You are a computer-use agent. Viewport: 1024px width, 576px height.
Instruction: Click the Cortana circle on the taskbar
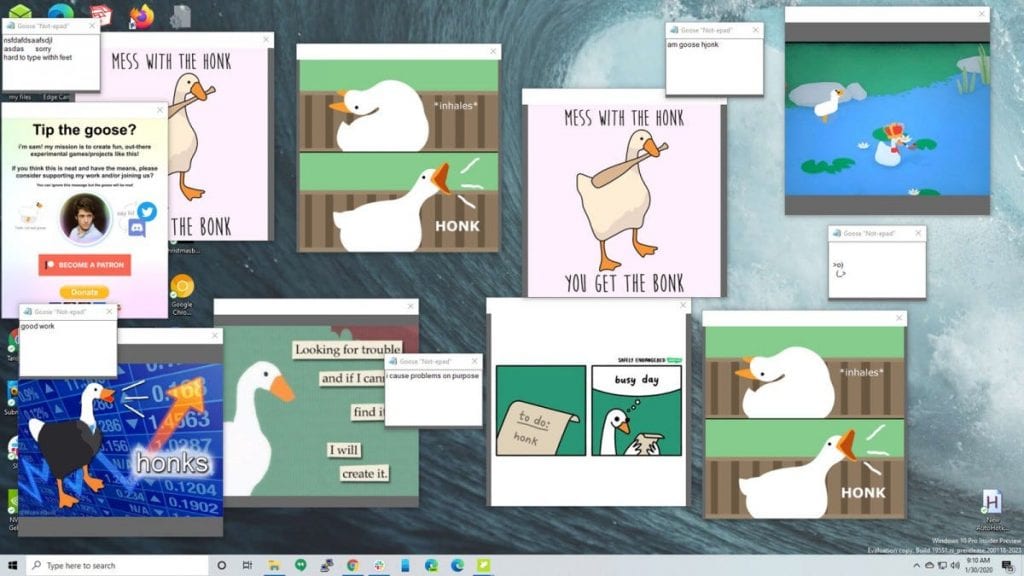tap(221, 565)
